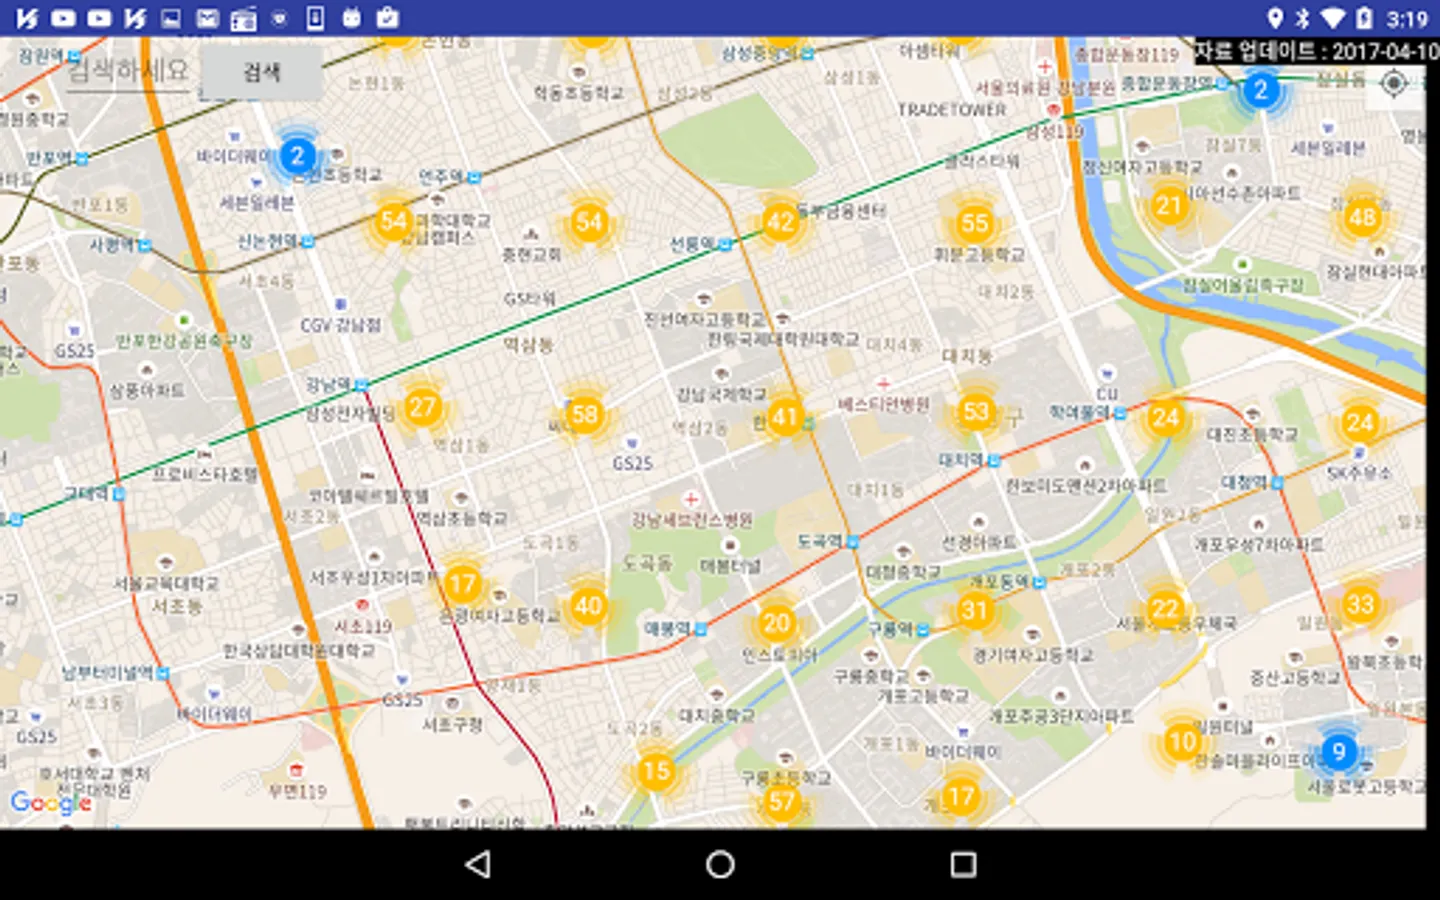Tap the 구룡역 subway station icon

(923, 629)
